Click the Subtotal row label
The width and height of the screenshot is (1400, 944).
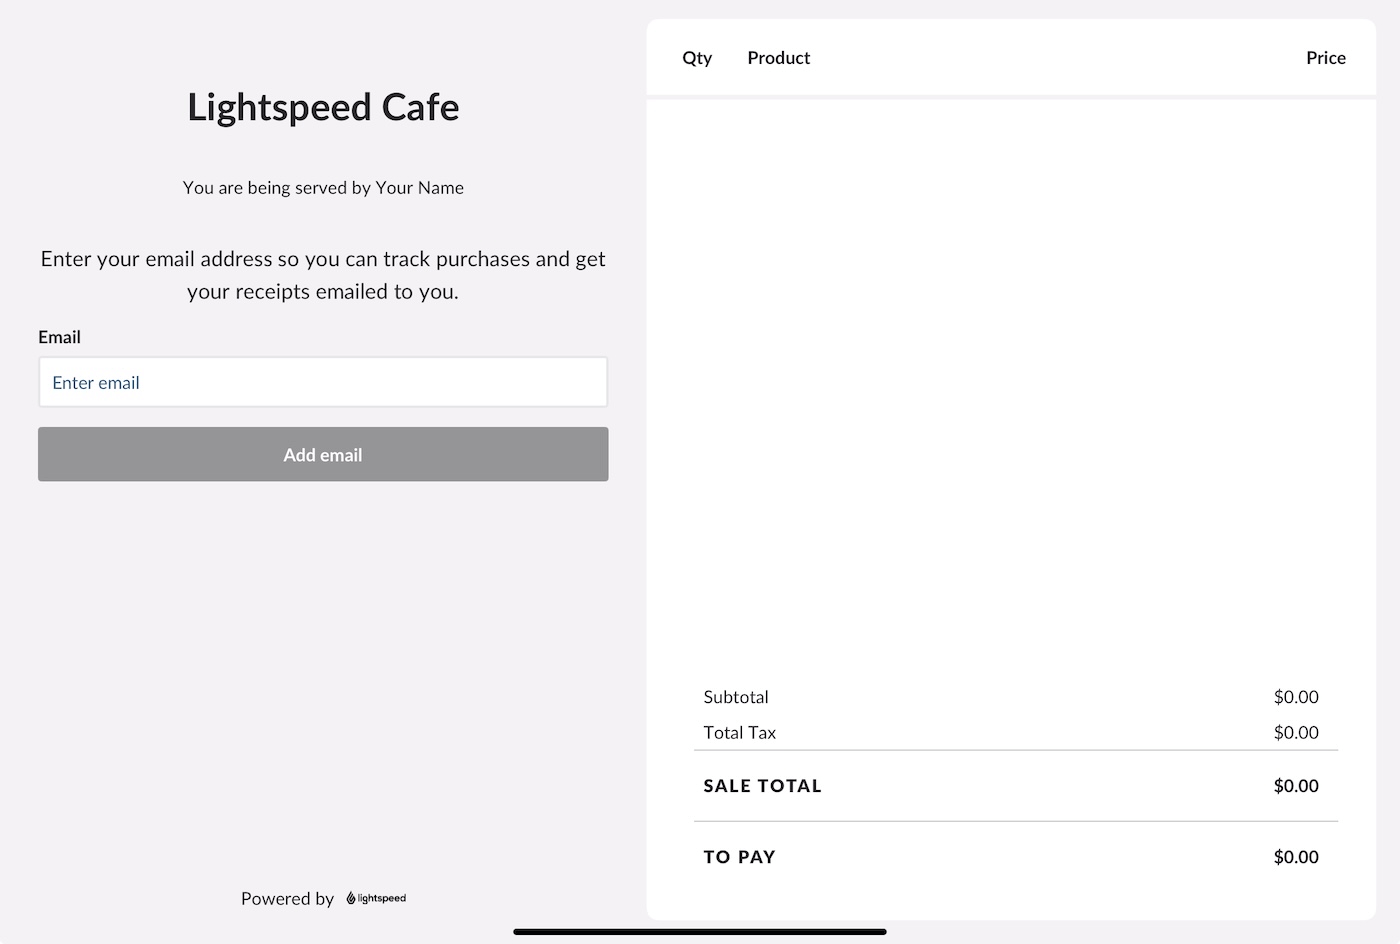tap(736, 697)
